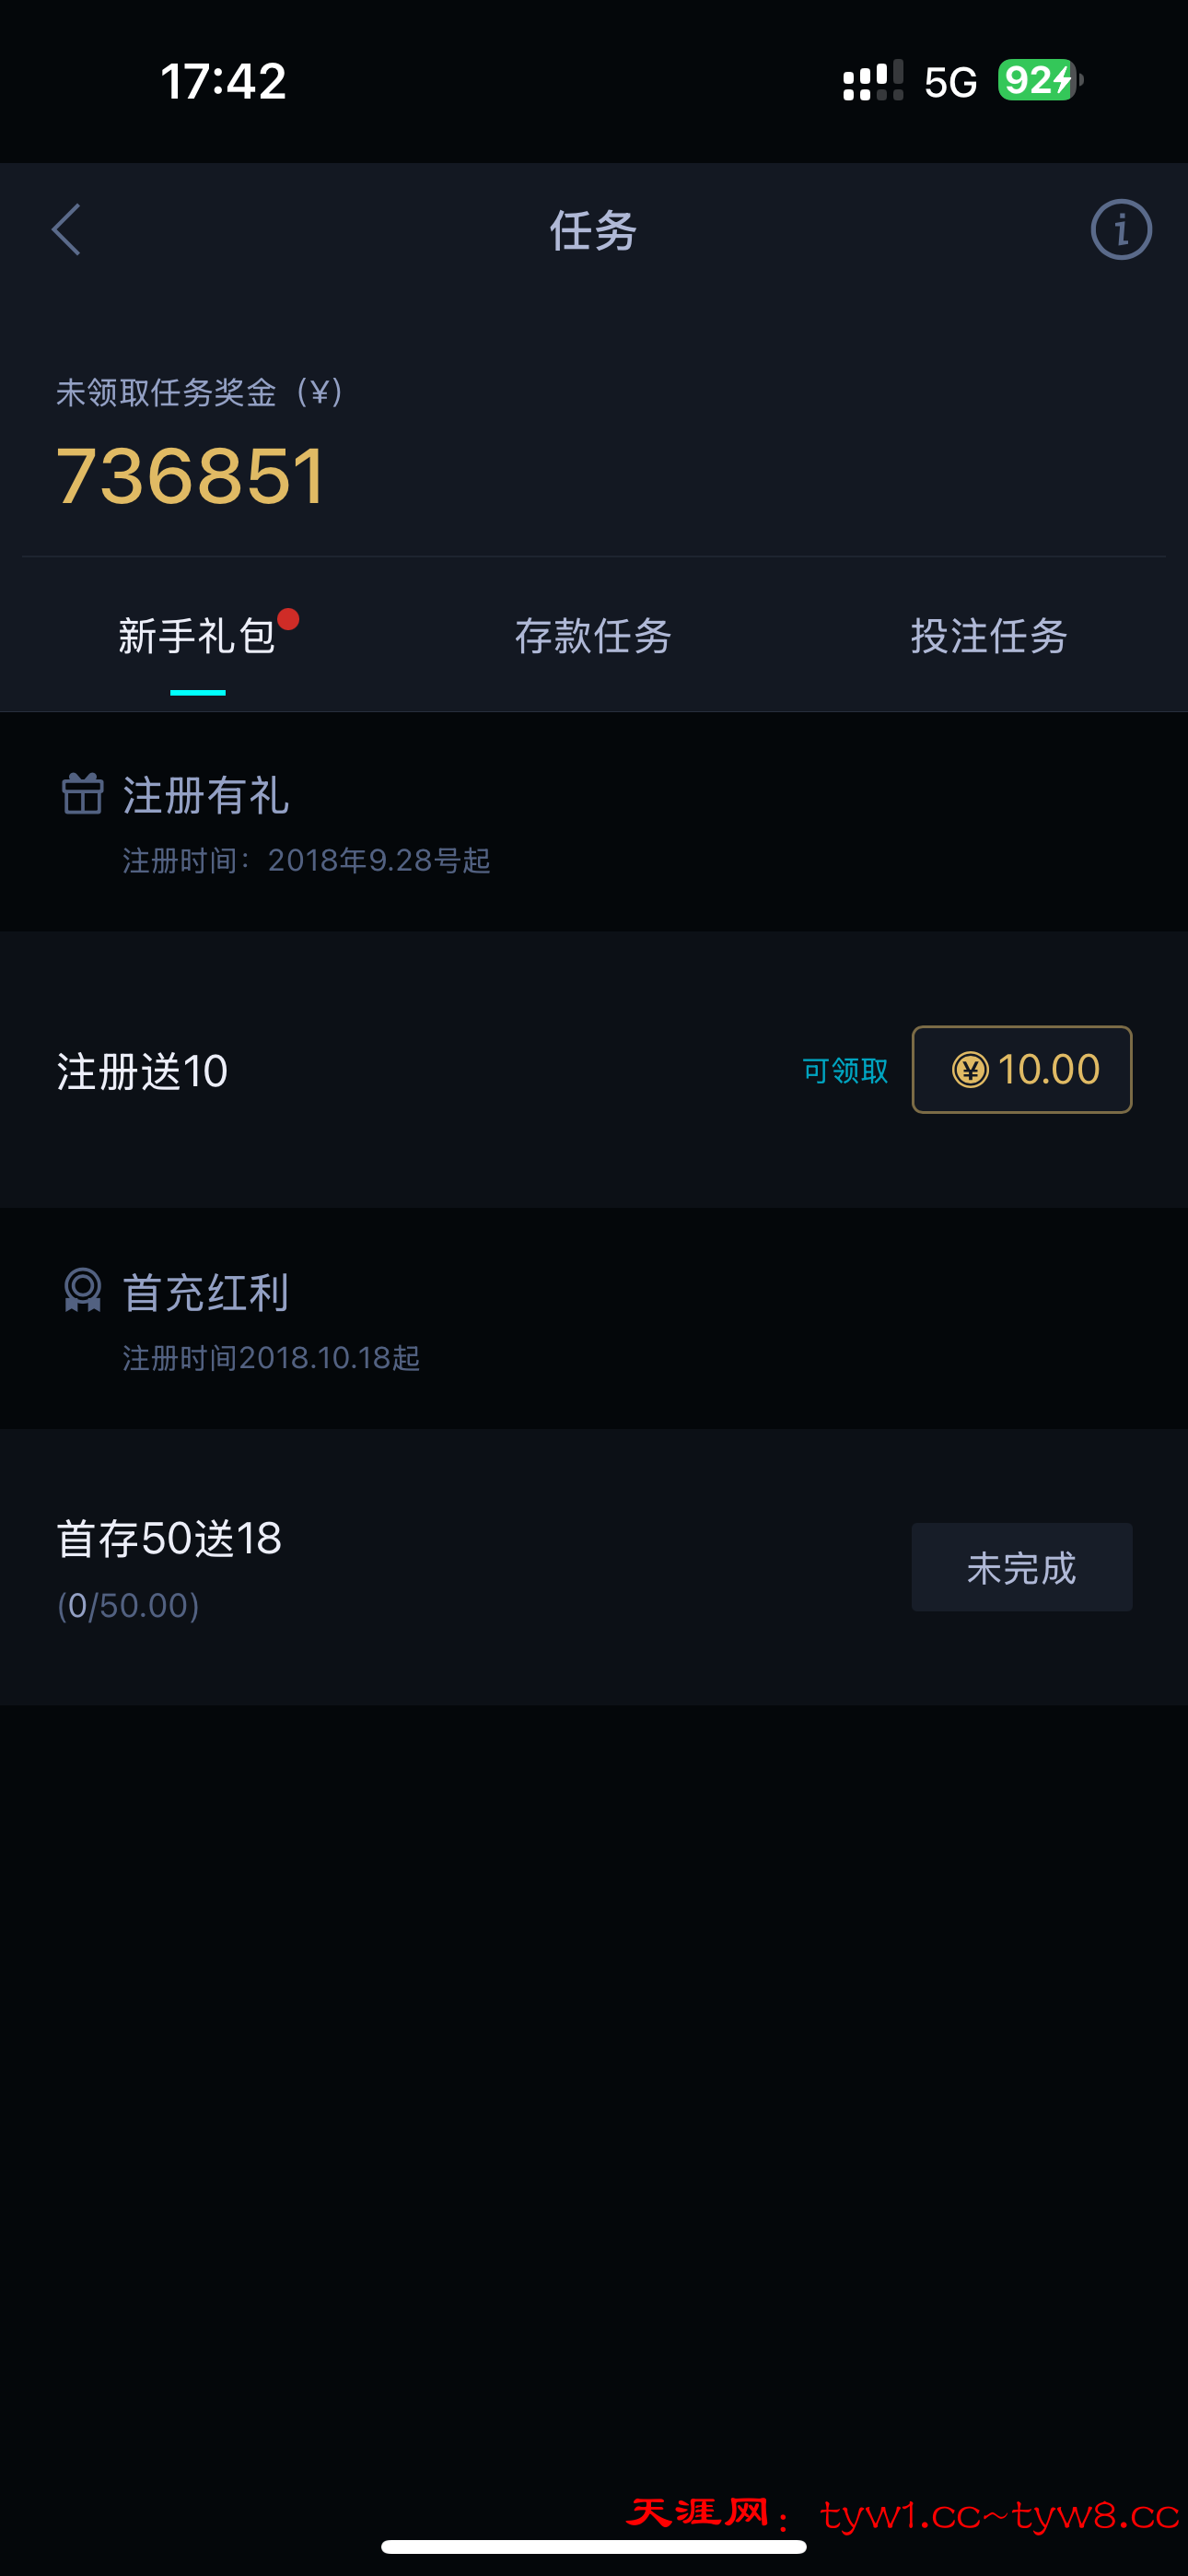Open the info icon at top right

tap(1120, 230)
